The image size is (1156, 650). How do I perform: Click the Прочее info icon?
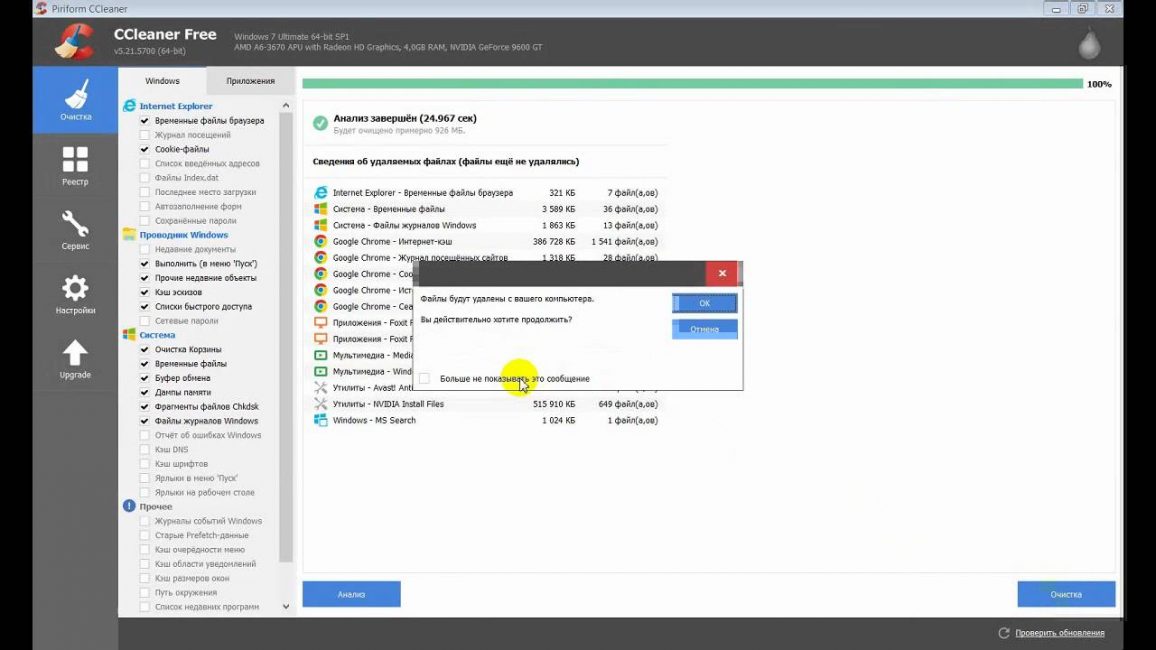129,506
